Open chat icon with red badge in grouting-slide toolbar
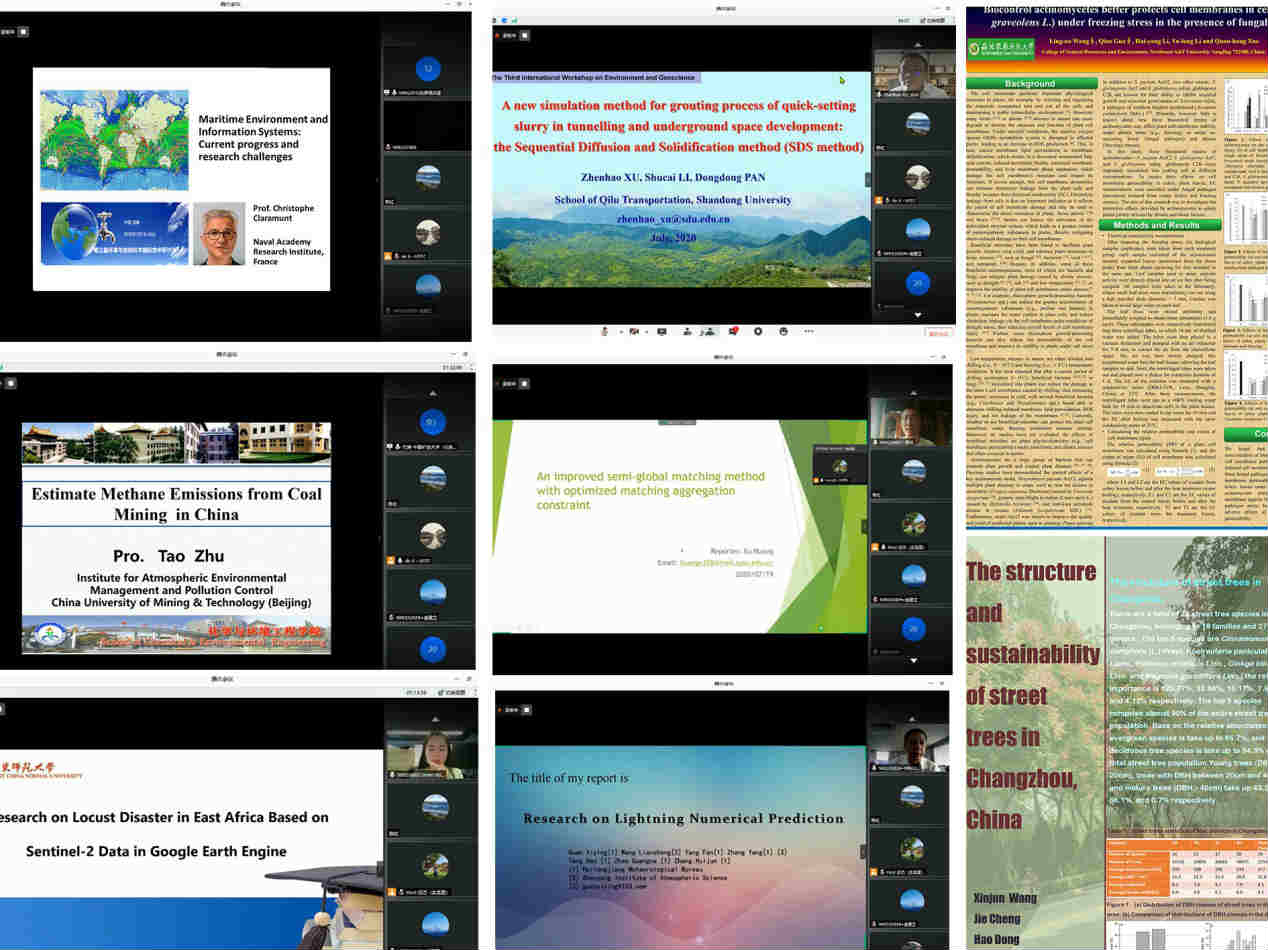This screenshot has width=1268, height=950. click(x=733, y=331)
